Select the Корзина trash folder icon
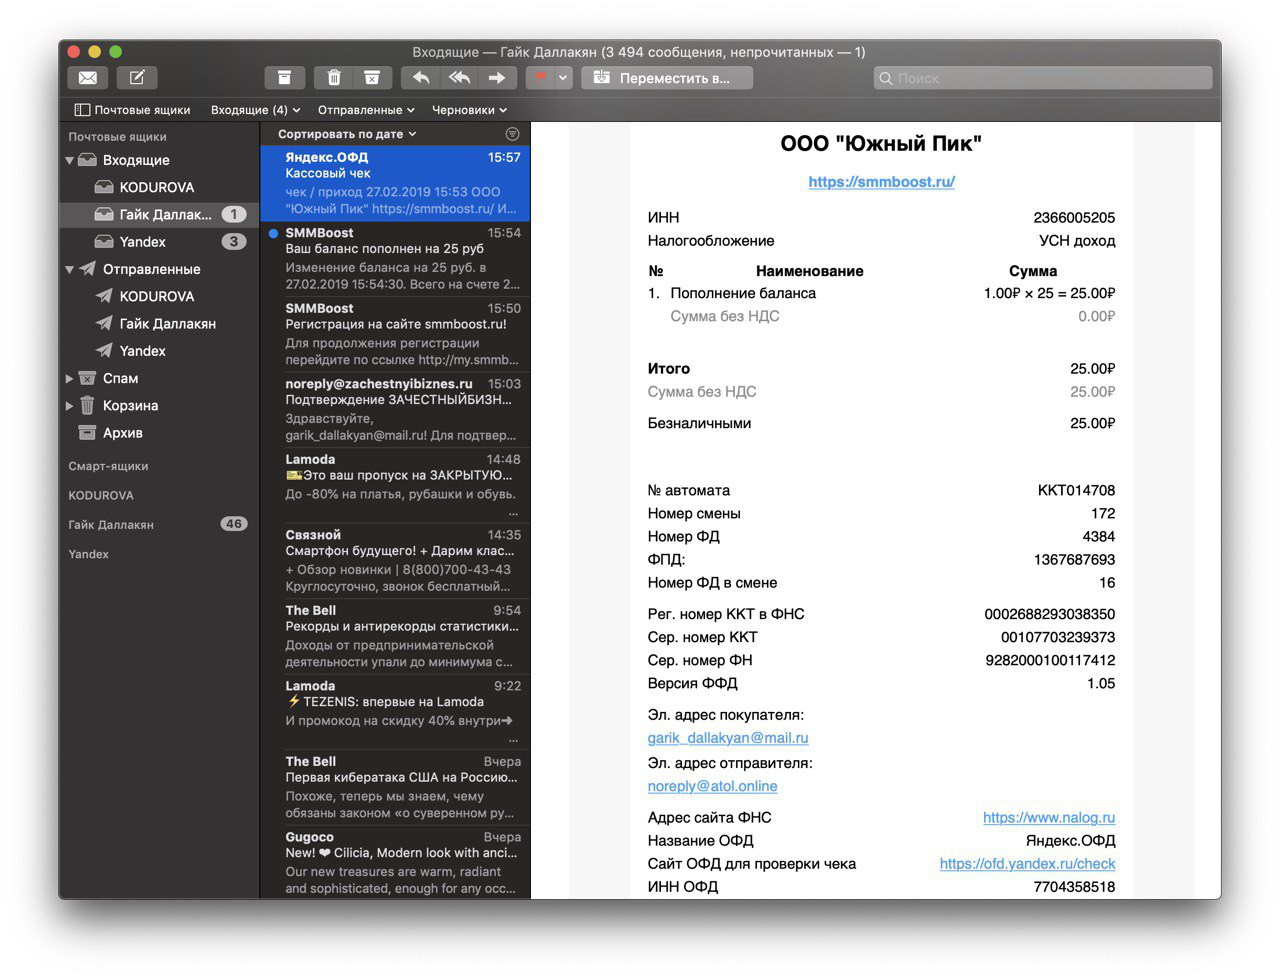The width and height of the screenshot is (1280, 977). pyautogui.click(x=88, y=405)
